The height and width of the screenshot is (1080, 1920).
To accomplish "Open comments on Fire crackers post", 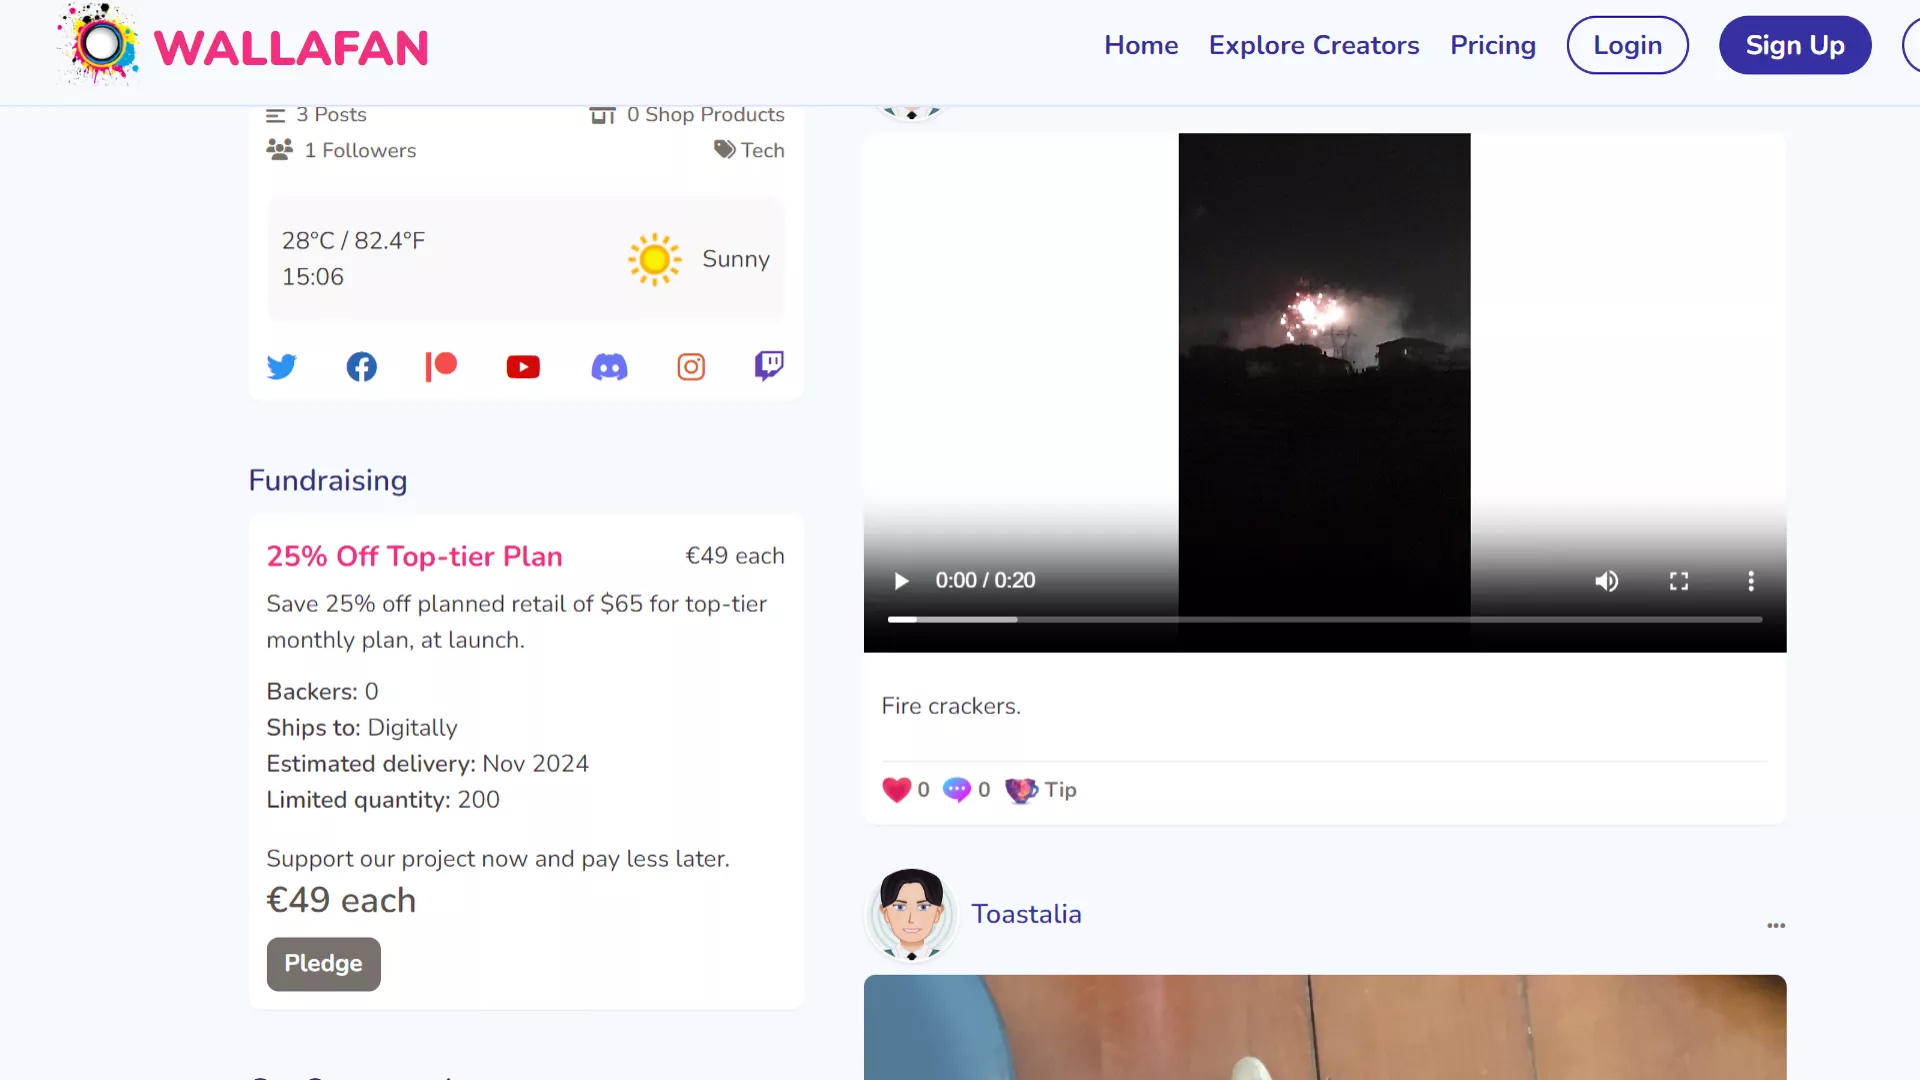I will click(957, 790).
